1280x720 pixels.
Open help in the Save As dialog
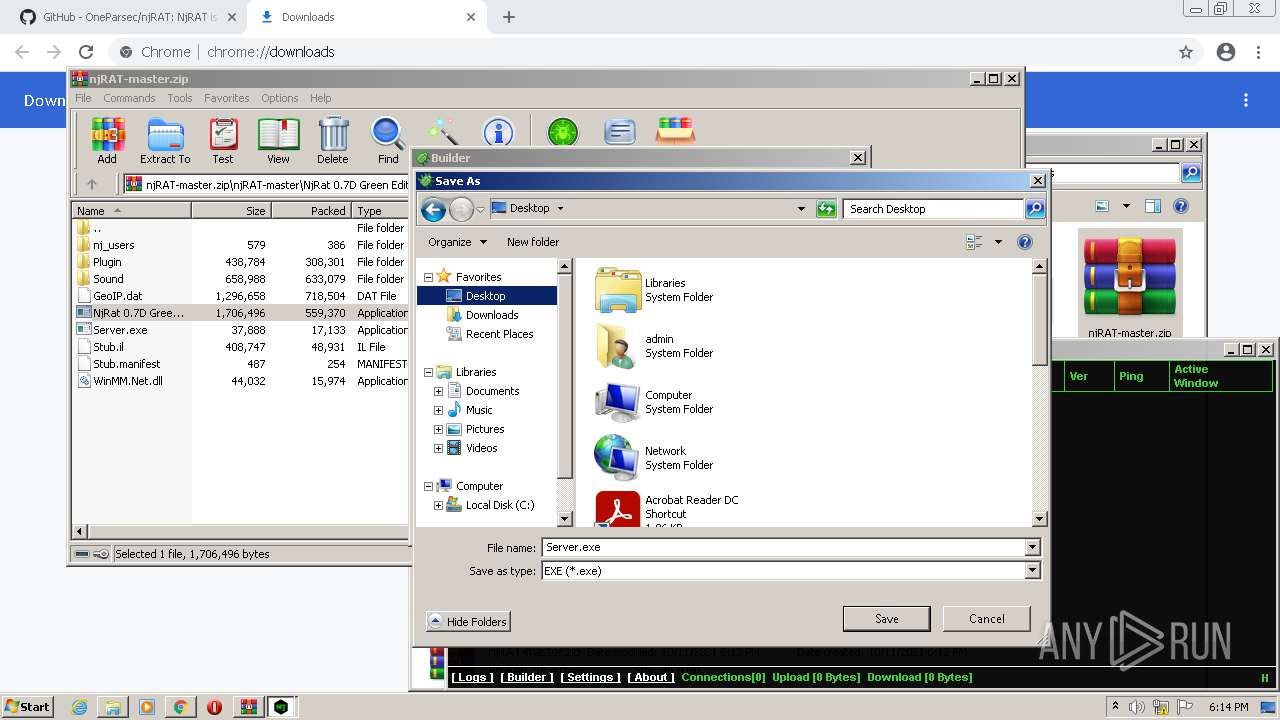1024,242
